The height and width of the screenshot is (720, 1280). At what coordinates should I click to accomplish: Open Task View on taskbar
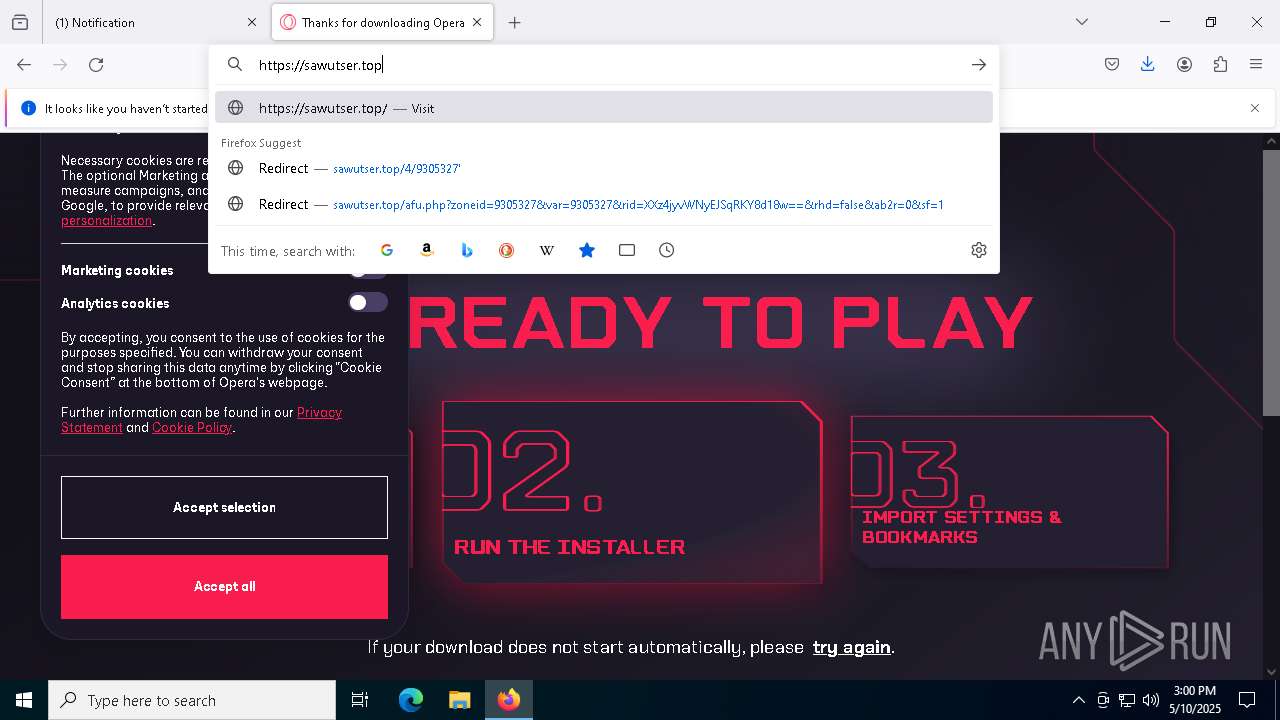click(360, 700)
